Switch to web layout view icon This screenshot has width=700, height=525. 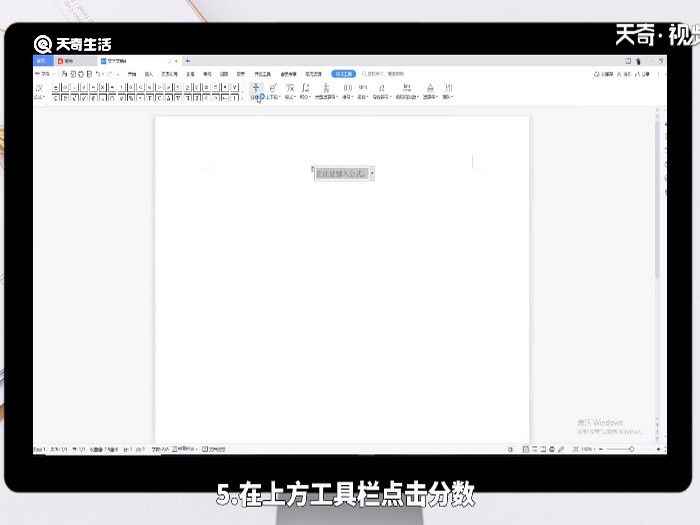[552, 449]
